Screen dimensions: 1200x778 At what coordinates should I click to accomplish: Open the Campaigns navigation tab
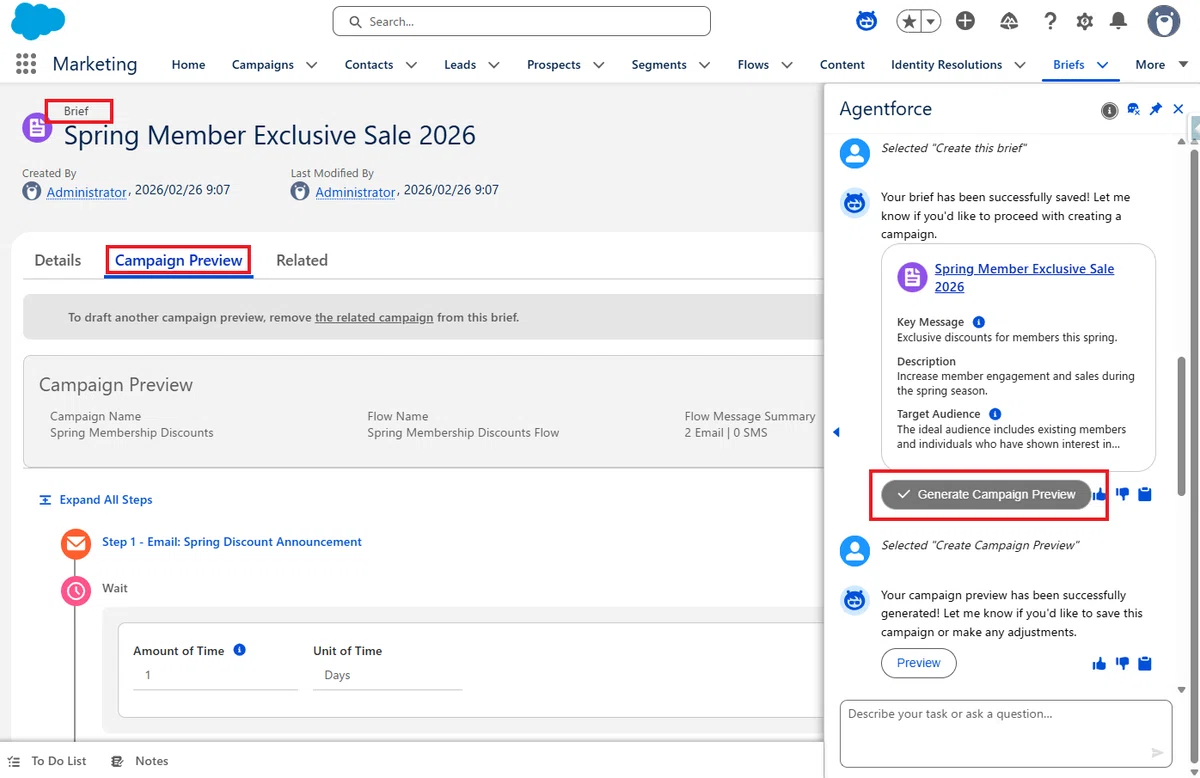click(263, 64)
